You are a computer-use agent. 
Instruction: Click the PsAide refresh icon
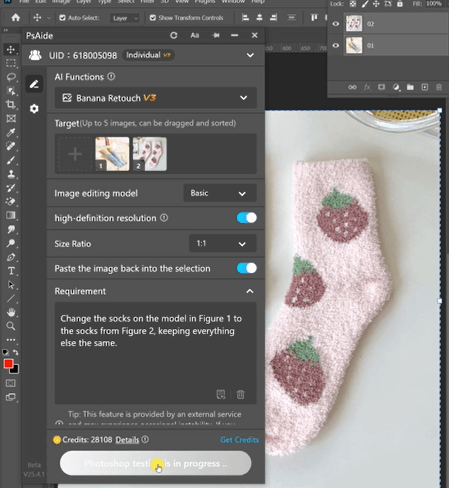(x=173, y=35)
